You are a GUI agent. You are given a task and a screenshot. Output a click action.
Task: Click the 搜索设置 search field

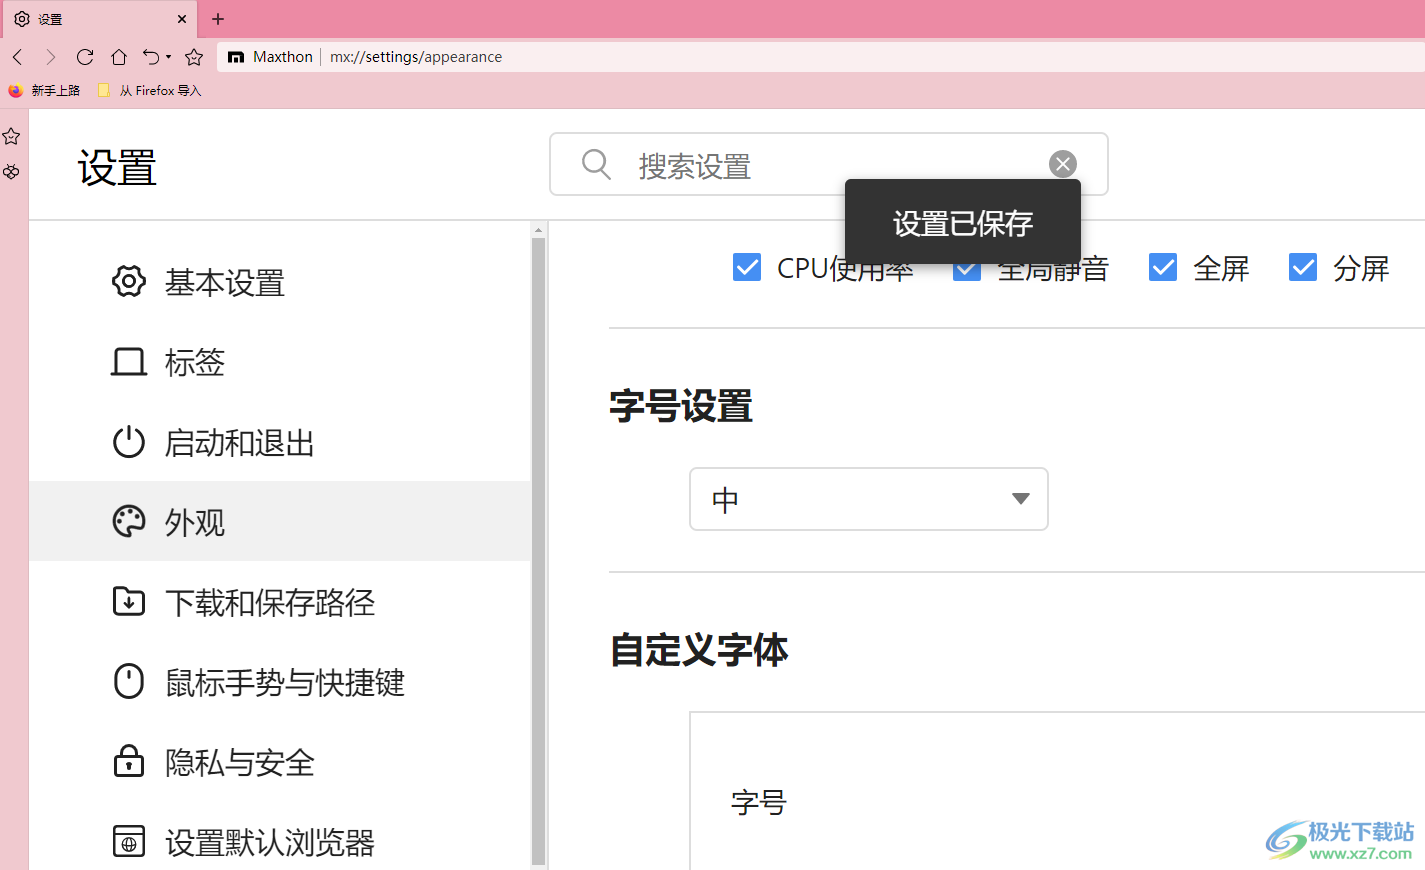pyautogui.click(x=829, y=165)
